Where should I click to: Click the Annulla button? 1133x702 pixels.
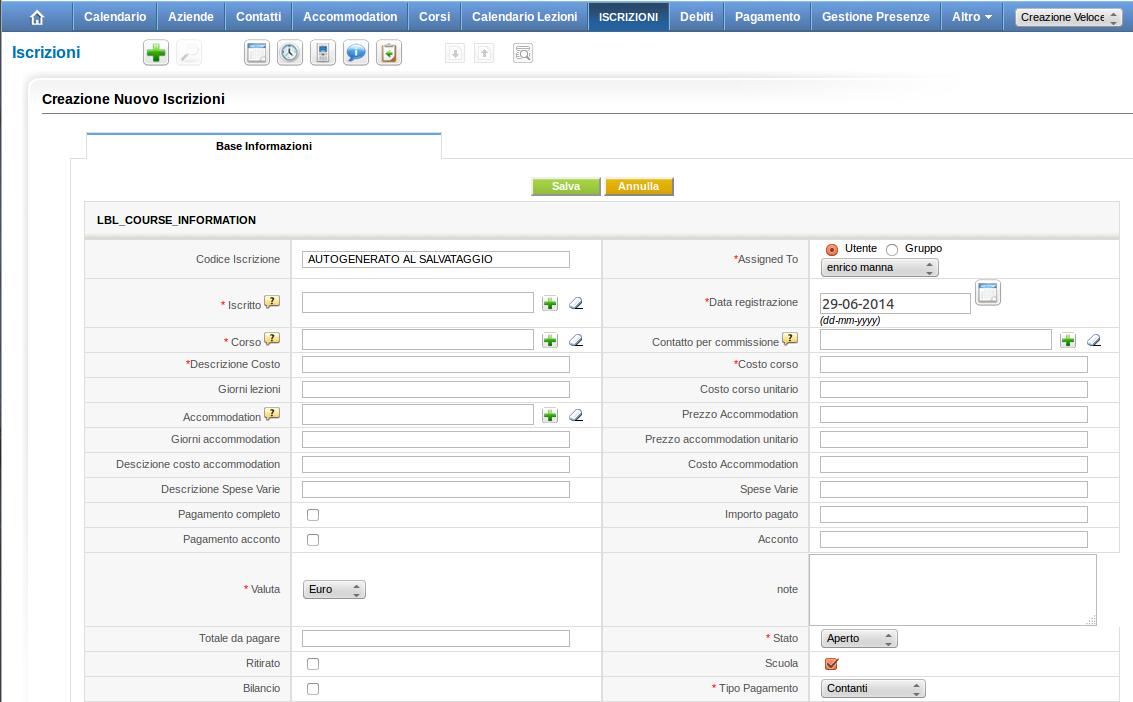click(x=638, y=187)
